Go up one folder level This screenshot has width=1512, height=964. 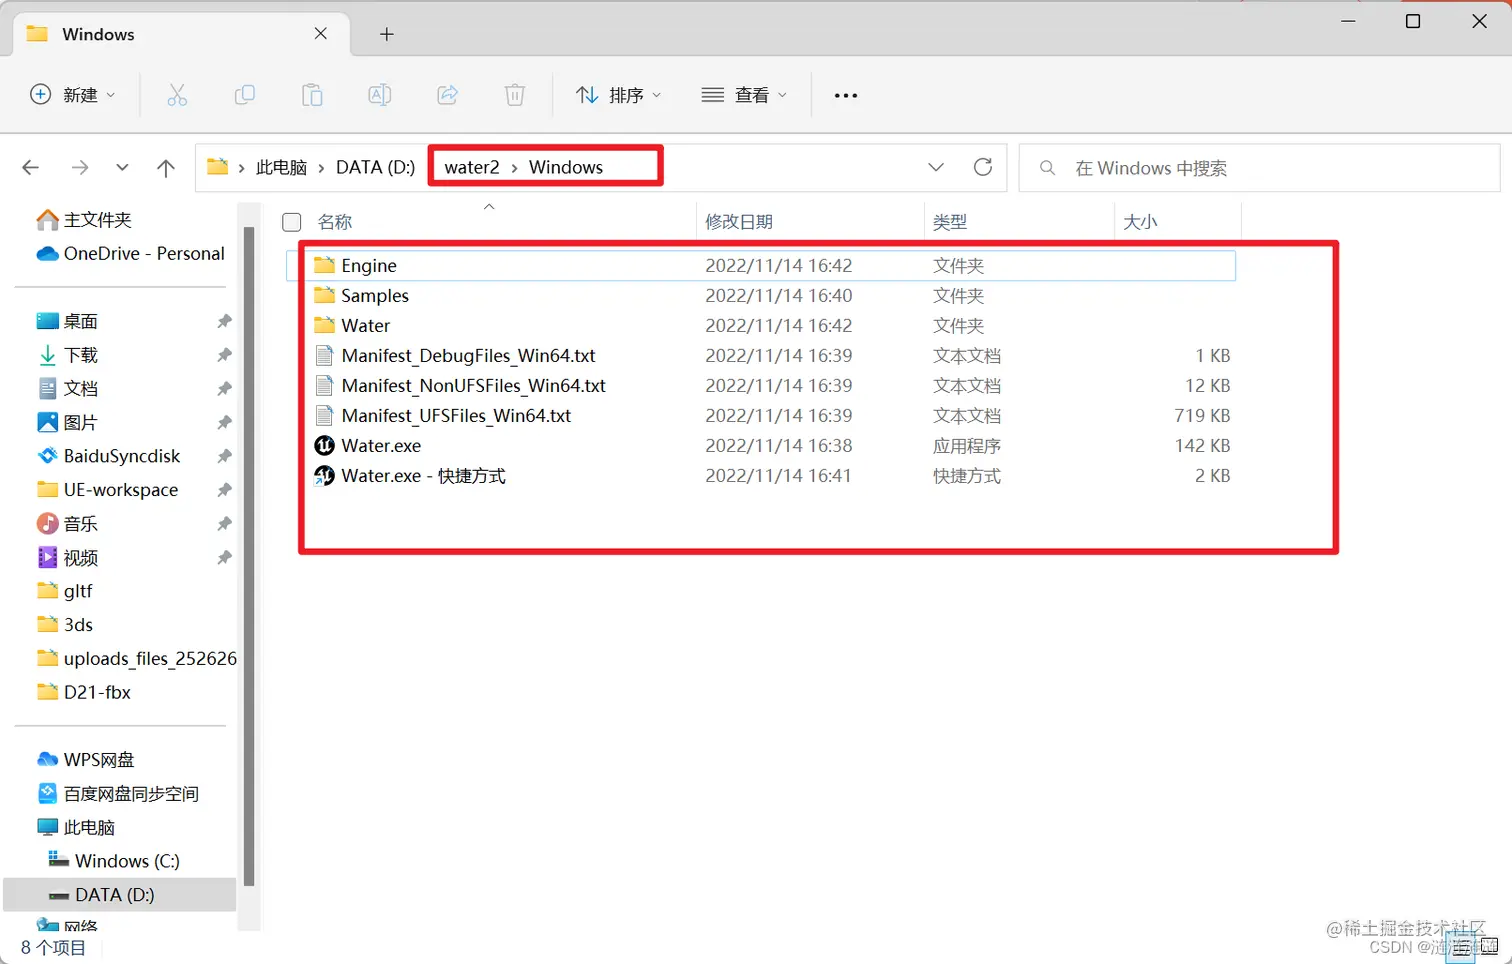coord(166,167)
